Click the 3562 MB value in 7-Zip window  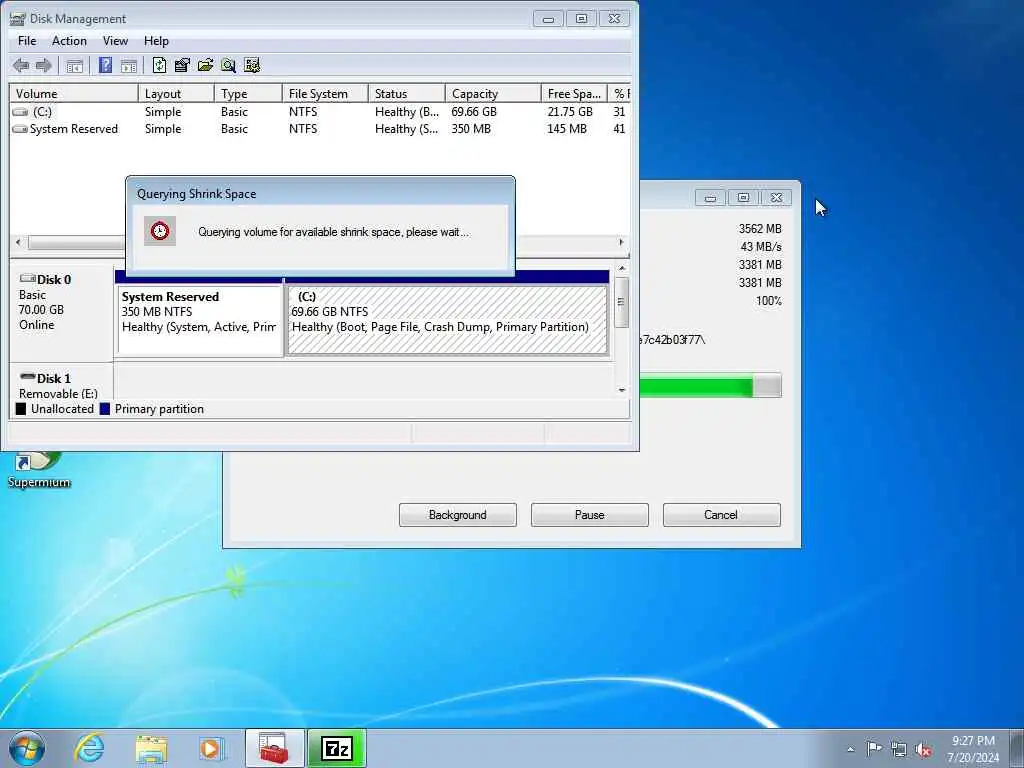[760, 229]
